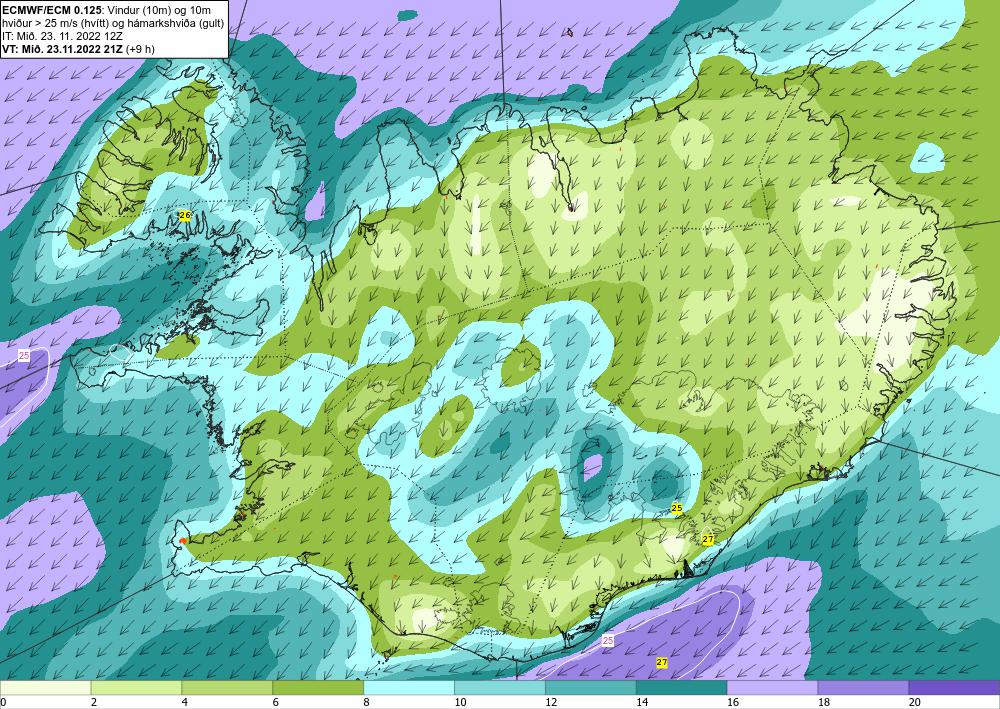Pick the dark teal 14–16 m/s legend swatch
Screen dimensions: 1000x709
[x=681, y=688]
